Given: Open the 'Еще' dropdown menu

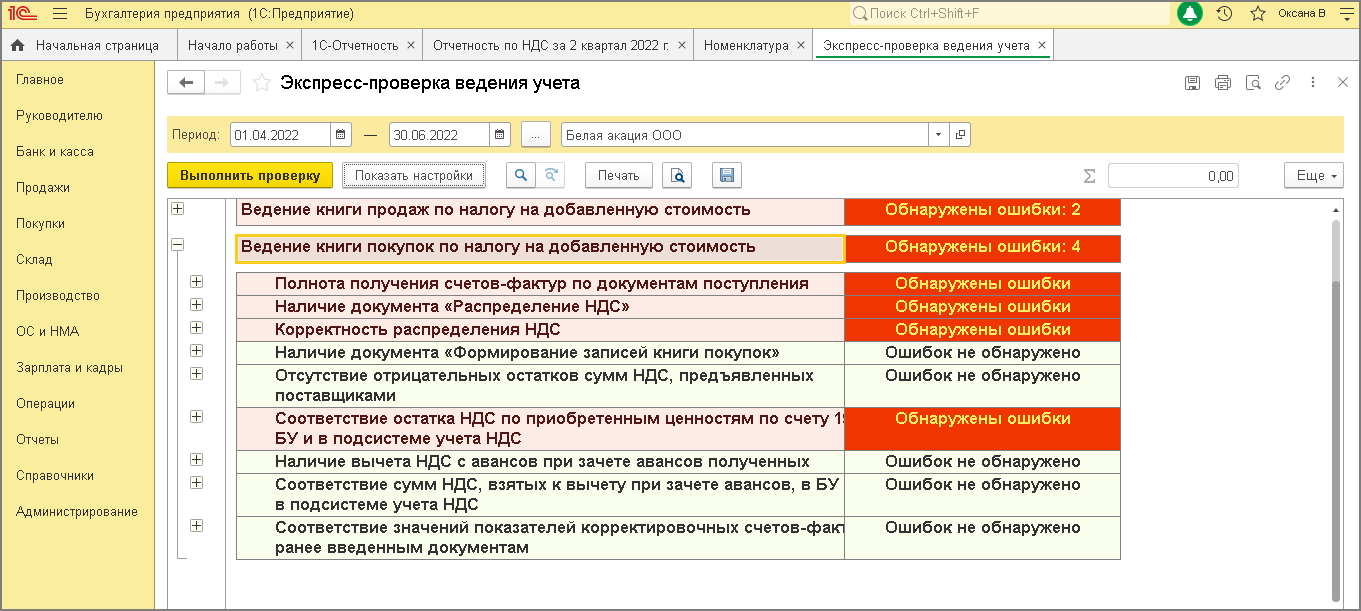Looking at the screenshot, I should tap(1314, 175).
